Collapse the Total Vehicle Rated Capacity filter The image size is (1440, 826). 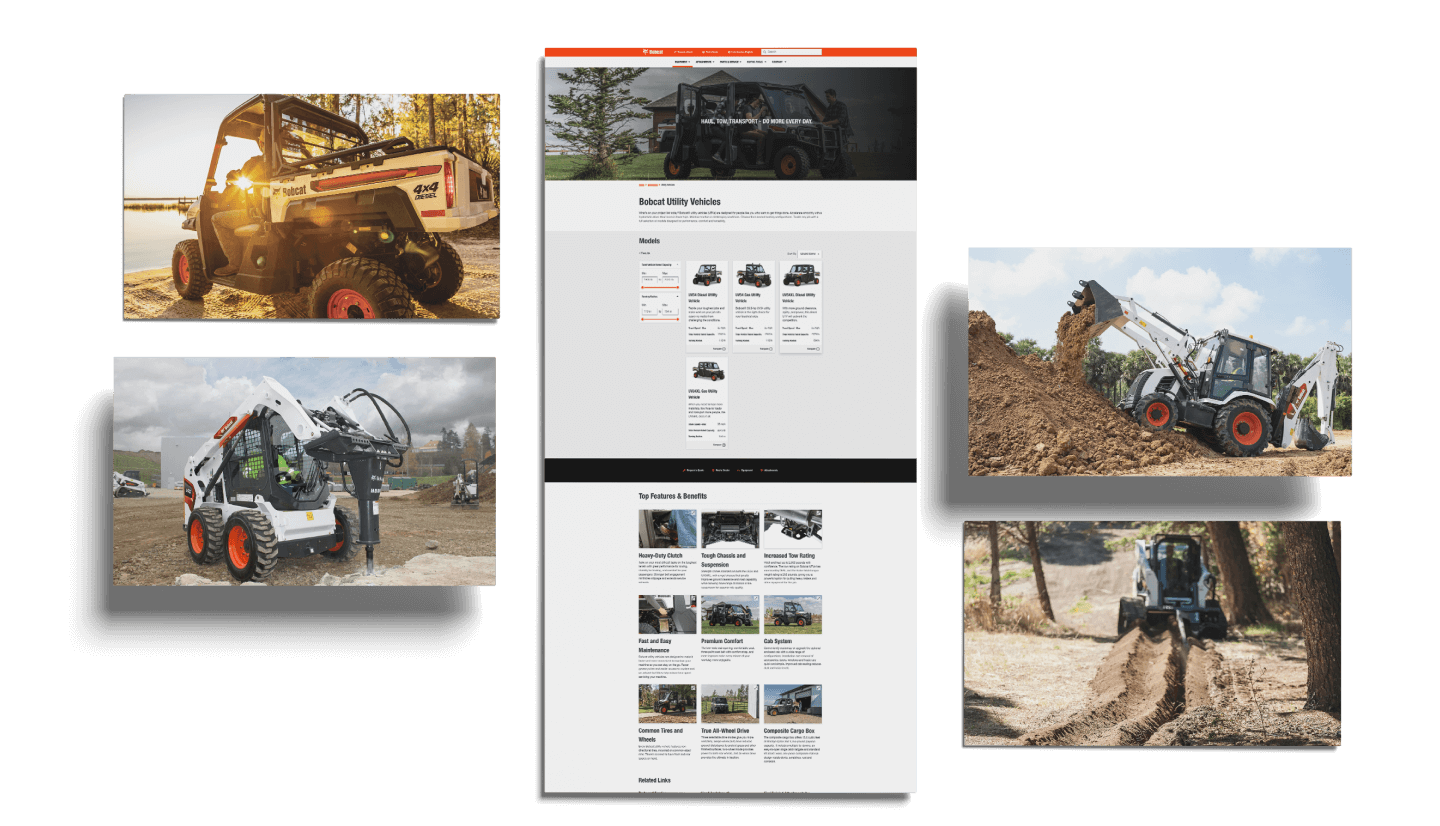pos(678,265)
